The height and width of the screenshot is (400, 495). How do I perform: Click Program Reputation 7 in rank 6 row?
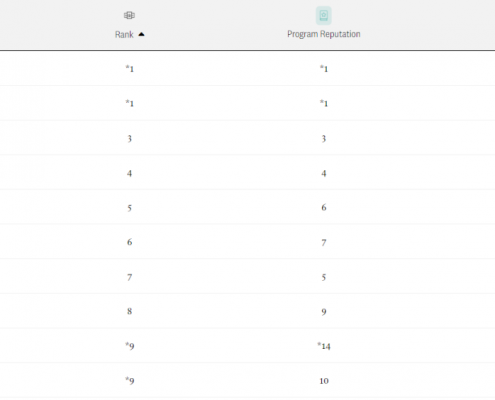324,243
